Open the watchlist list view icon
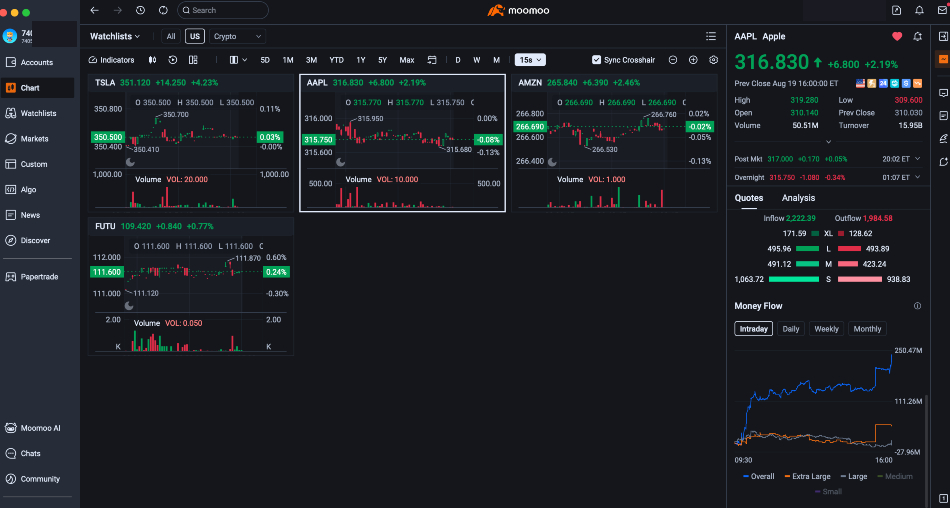 (x=711, y=36)
